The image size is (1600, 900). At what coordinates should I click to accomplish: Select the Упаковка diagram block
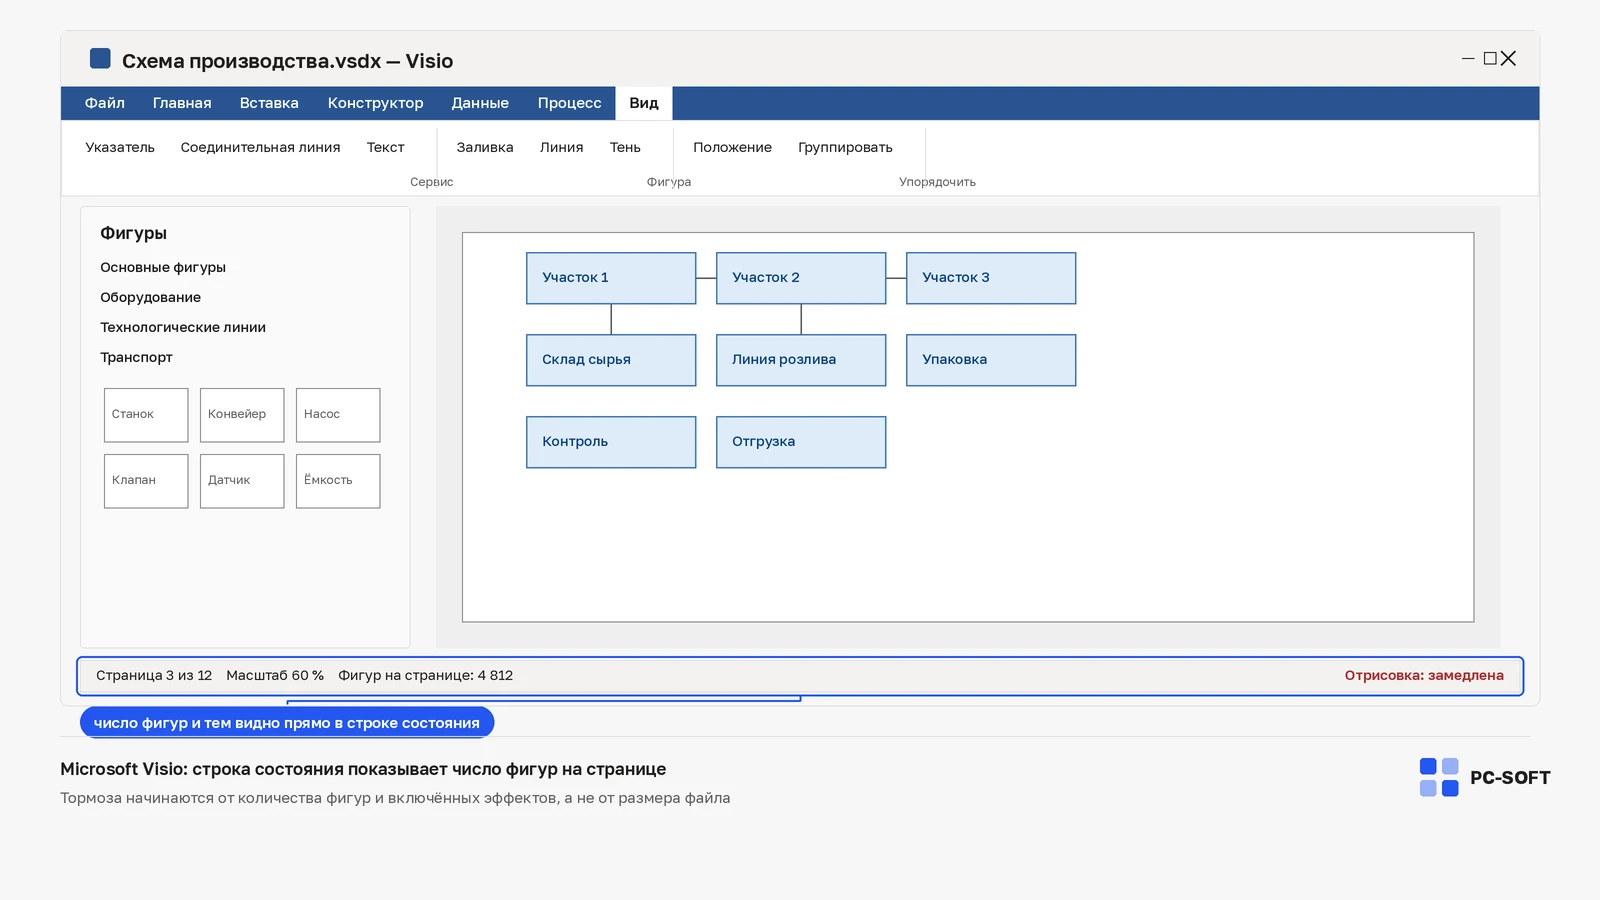pos(991,360)
